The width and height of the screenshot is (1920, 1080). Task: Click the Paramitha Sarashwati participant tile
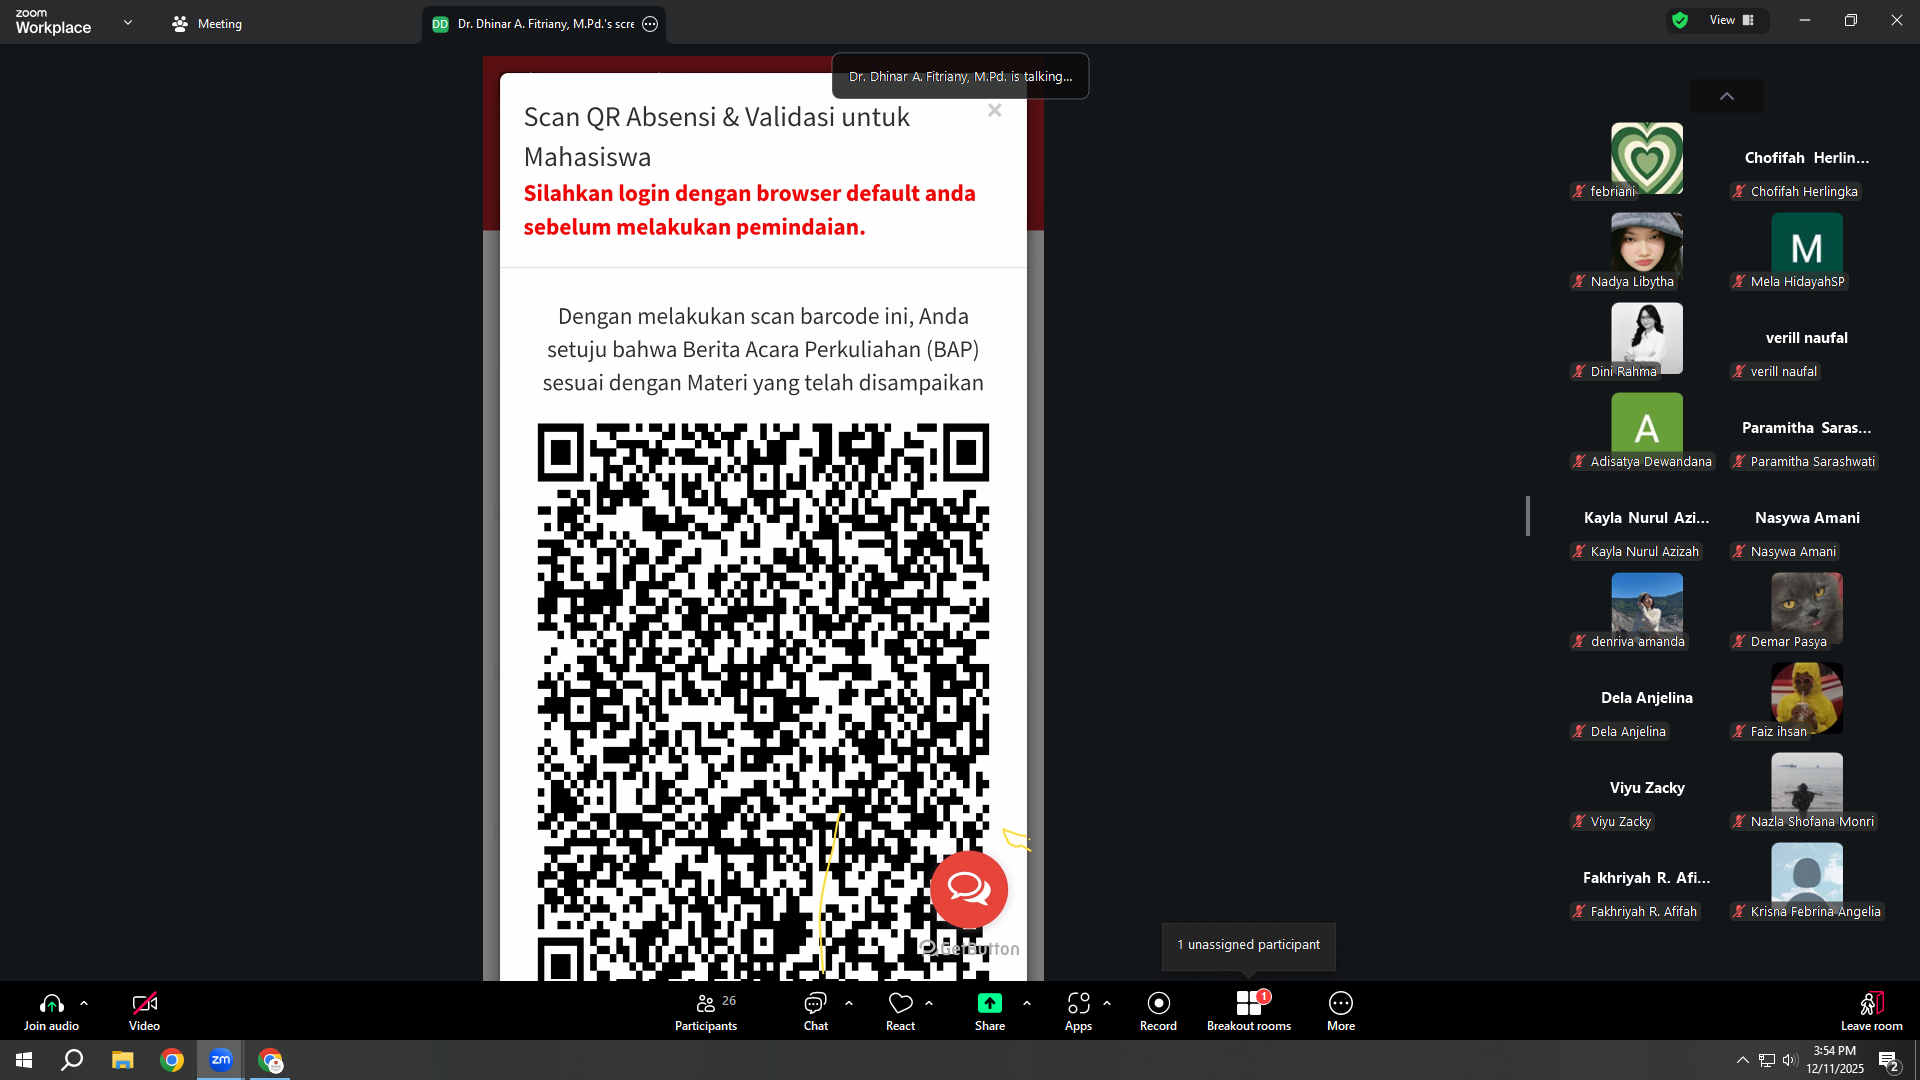pos(1807,429)
